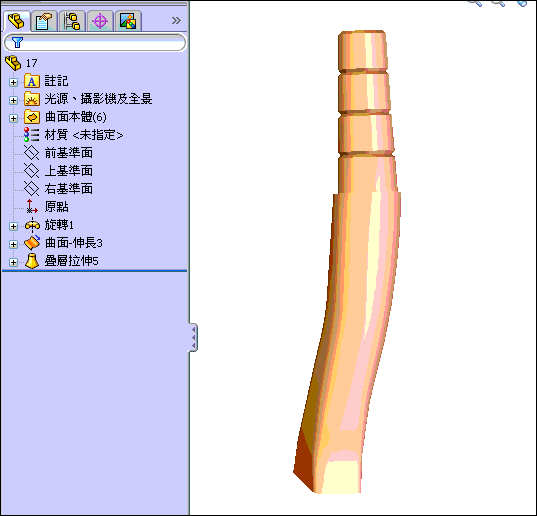Image resolution: width=537 pixels, height=516 pixels.
Task: Select the surface extrude icon of 曲面-伸長3
Action: click(32, 243)
